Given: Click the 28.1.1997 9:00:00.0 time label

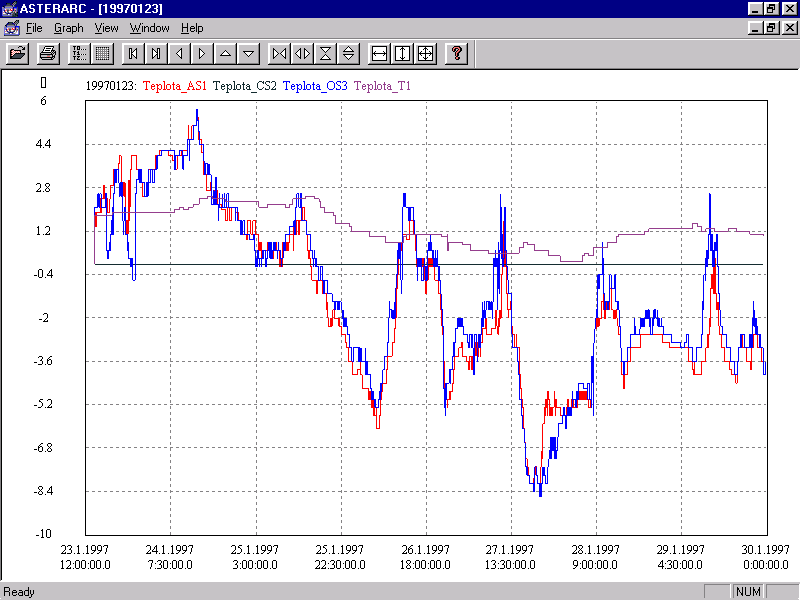Looking at the screenshot, I should 595,557.
